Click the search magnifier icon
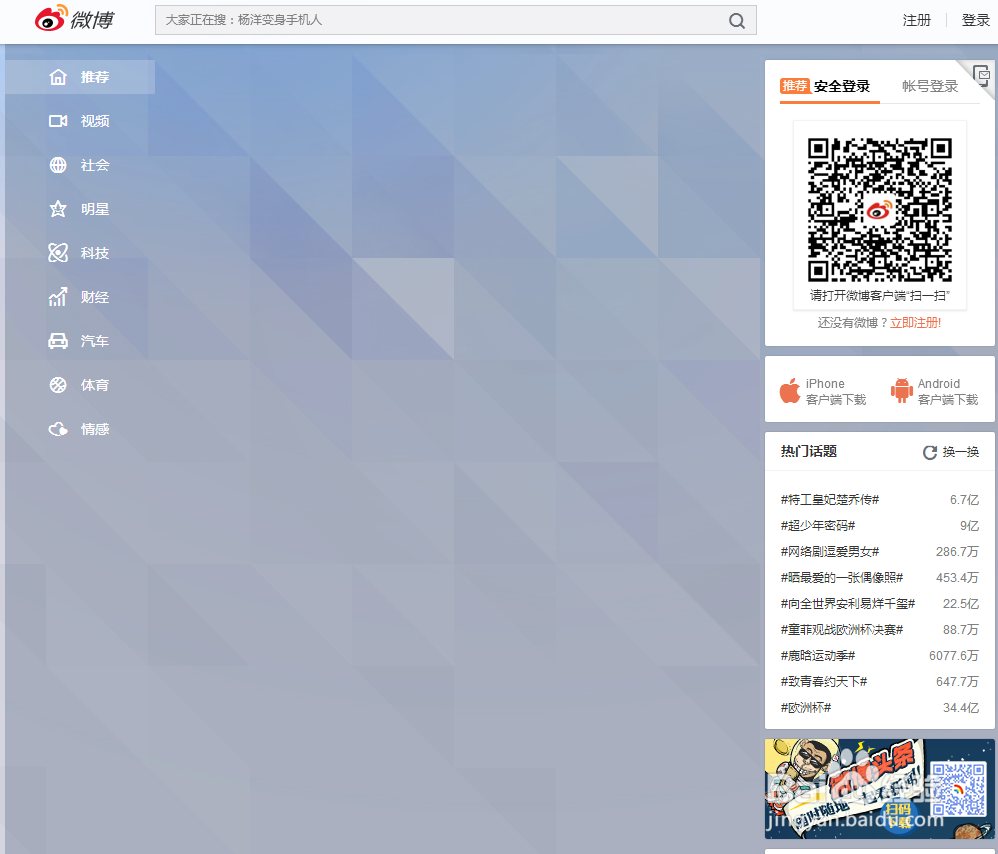This screenshot has height=854, width=998. pos(737,20)
